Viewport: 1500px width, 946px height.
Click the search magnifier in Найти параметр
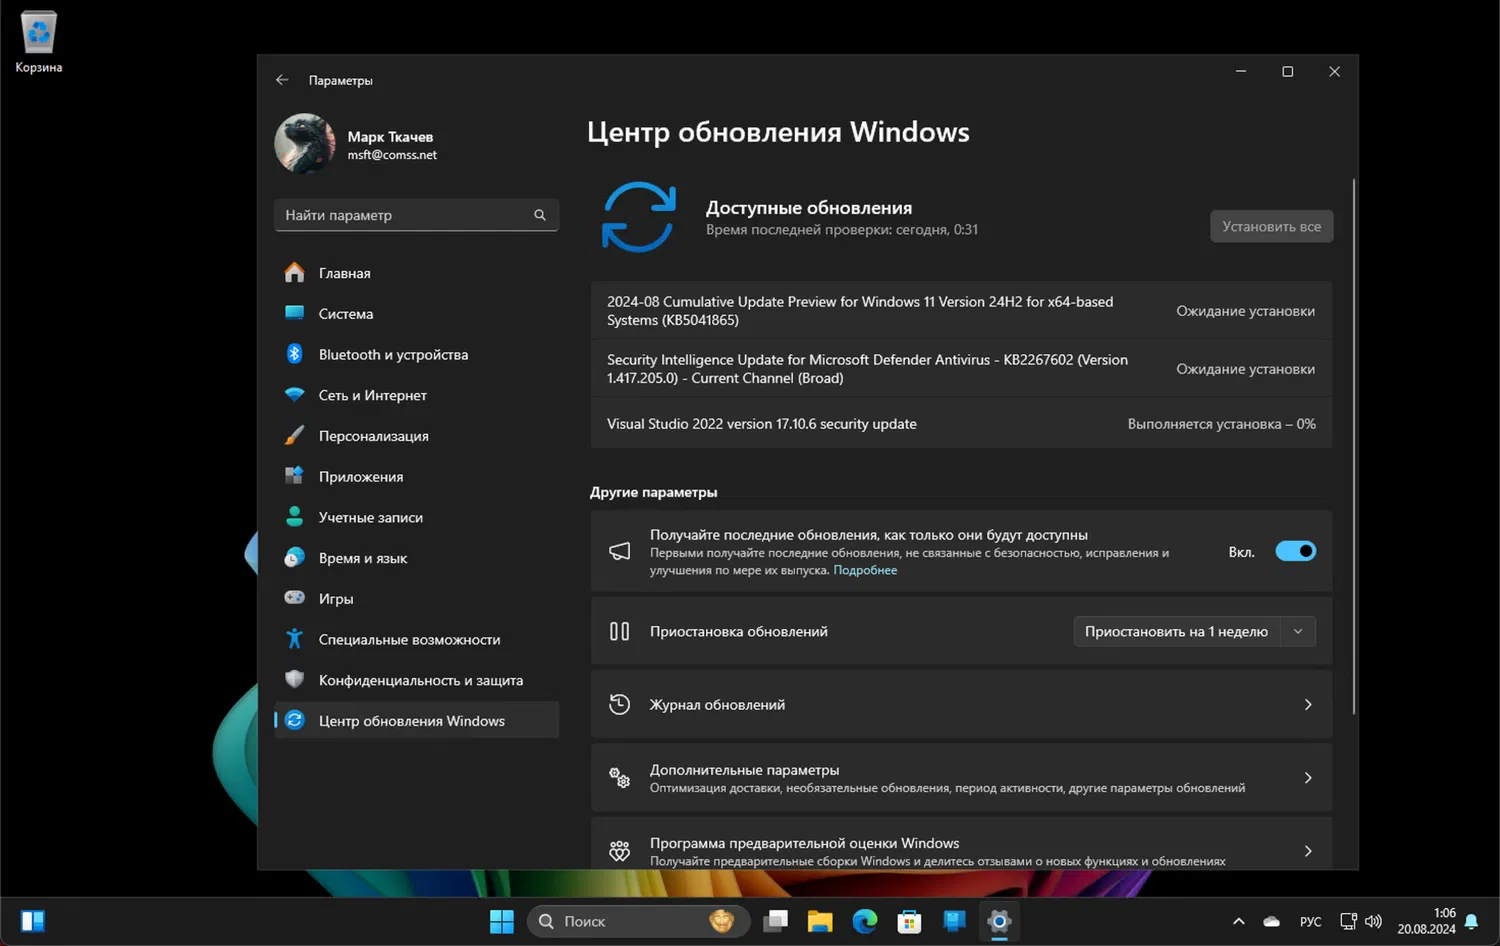point(540,215)
